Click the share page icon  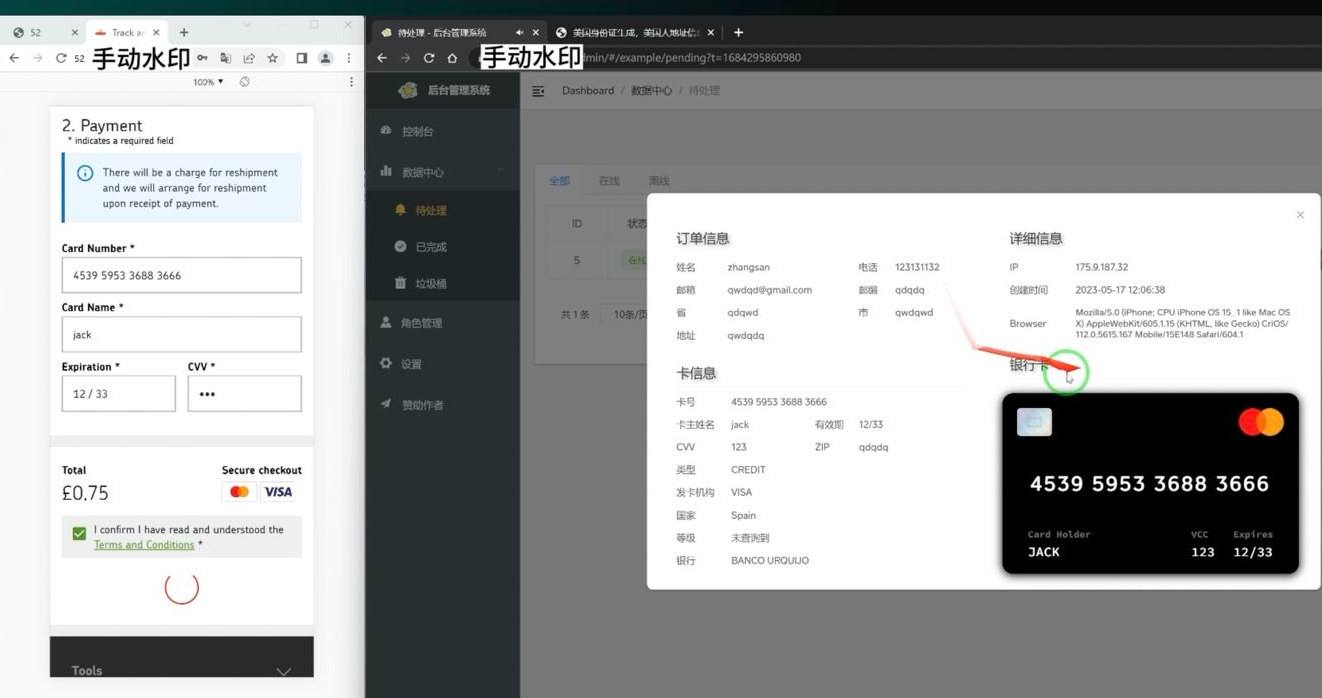point(249,58)
